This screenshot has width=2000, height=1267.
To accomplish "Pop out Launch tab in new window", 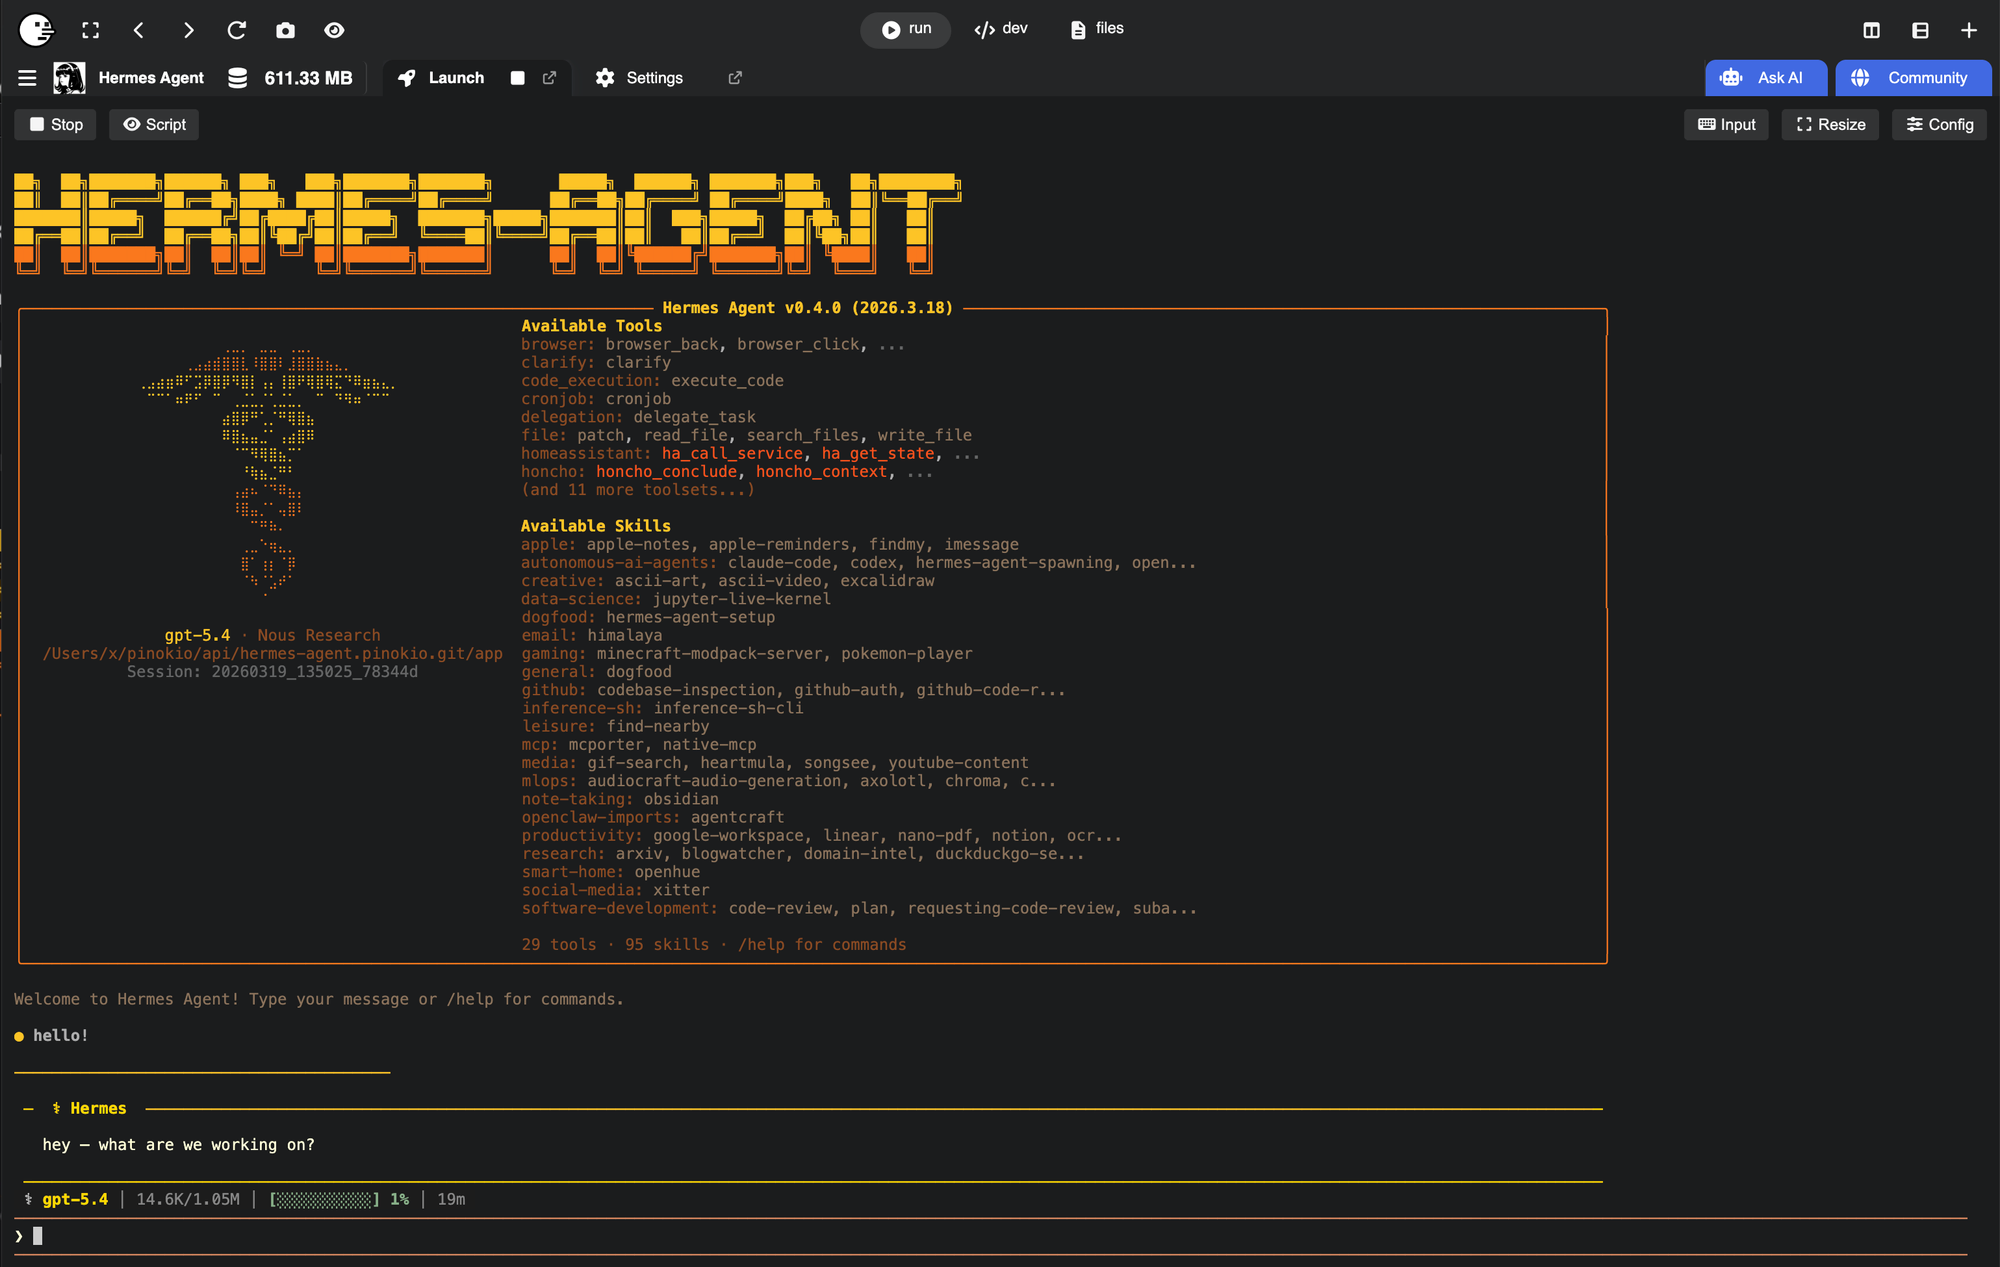I will point(549,78).
